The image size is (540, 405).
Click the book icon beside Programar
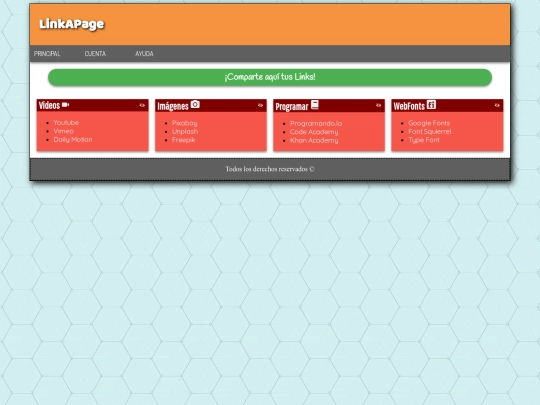tap(314, 105)
